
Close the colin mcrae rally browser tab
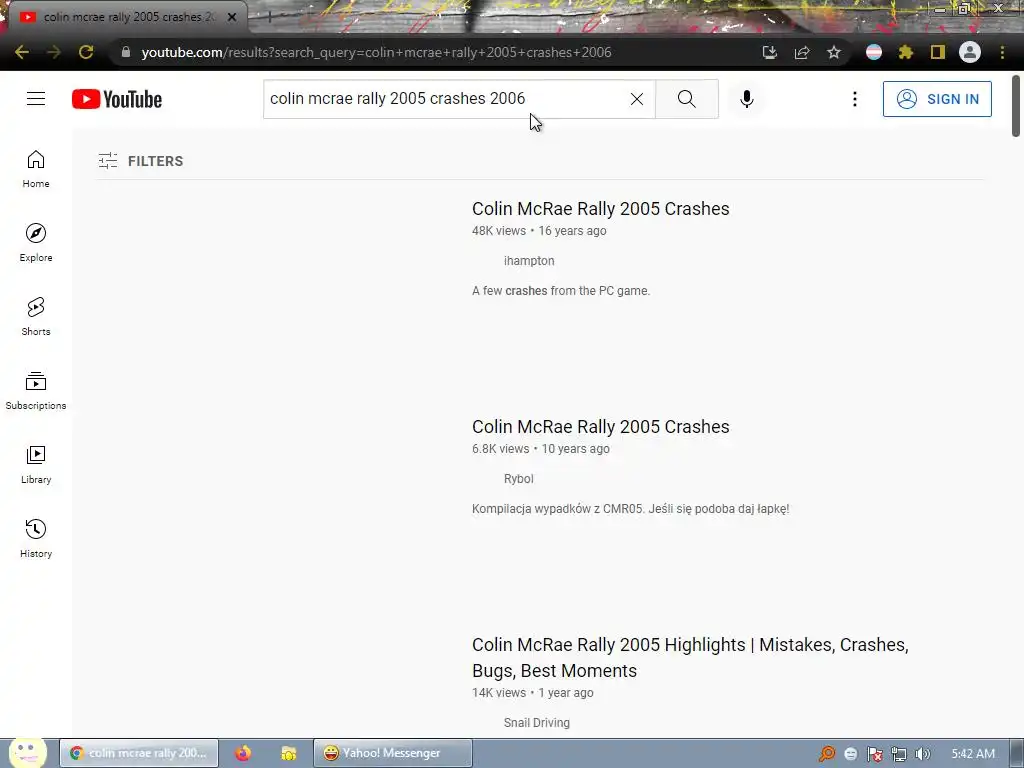click(x=232, y=17)
